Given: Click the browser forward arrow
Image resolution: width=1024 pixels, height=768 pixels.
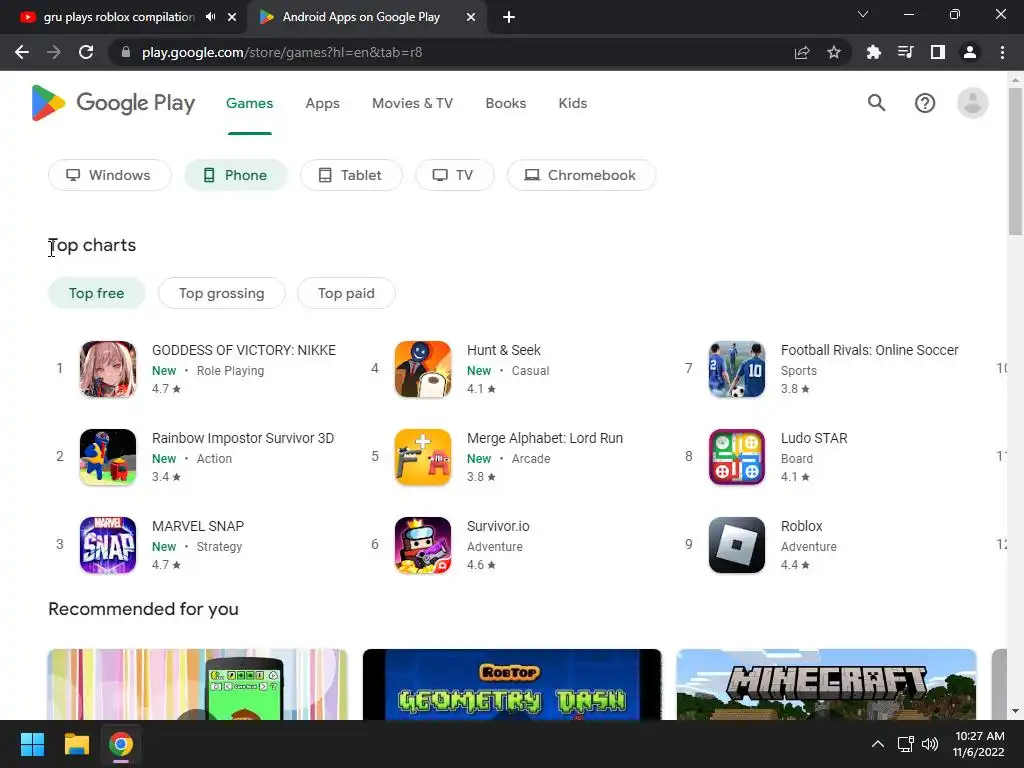Looking at the screenshot, I should [54, 52].
